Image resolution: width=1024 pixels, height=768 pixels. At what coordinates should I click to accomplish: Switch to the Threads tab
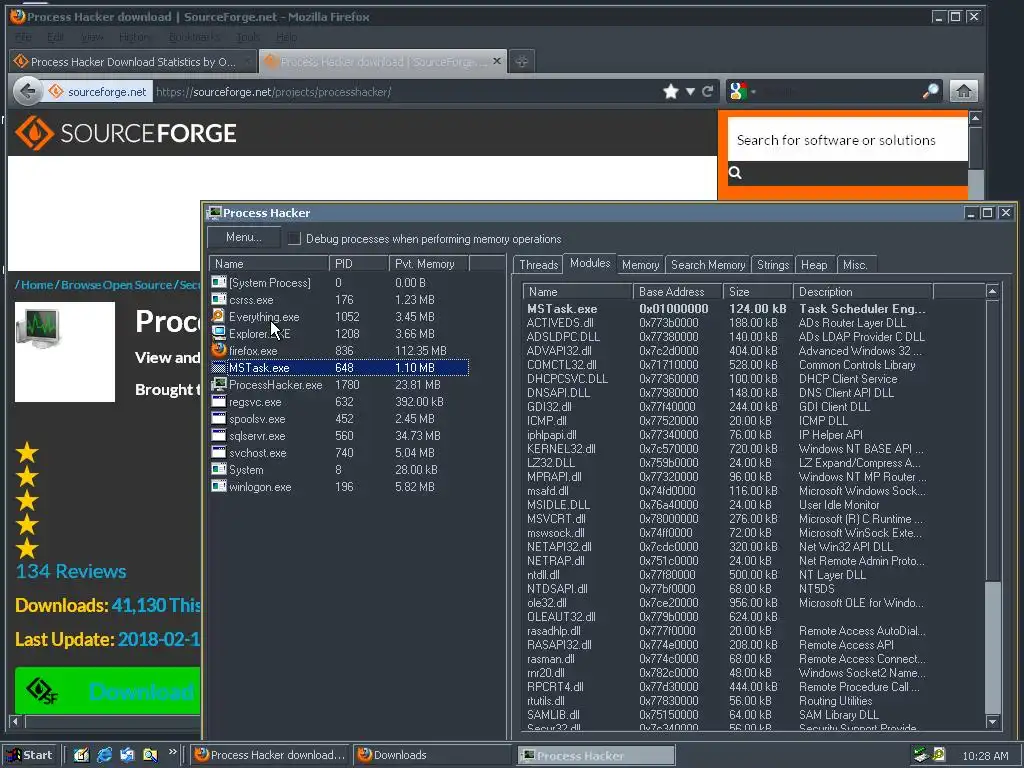coord(538,264)
